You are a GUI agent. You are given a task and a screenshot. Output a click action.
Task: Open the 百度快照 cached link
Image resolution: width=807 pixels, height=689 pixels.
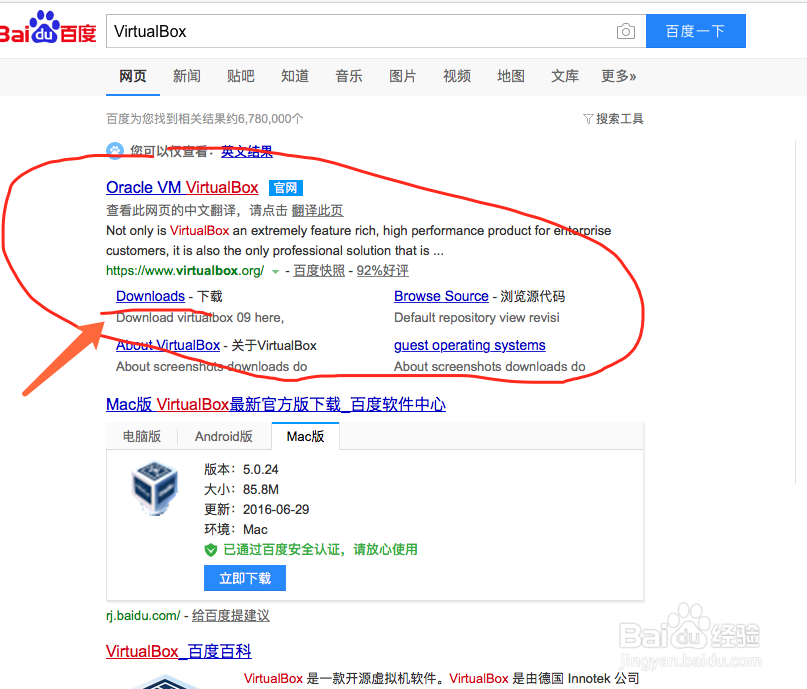point(319,271)
